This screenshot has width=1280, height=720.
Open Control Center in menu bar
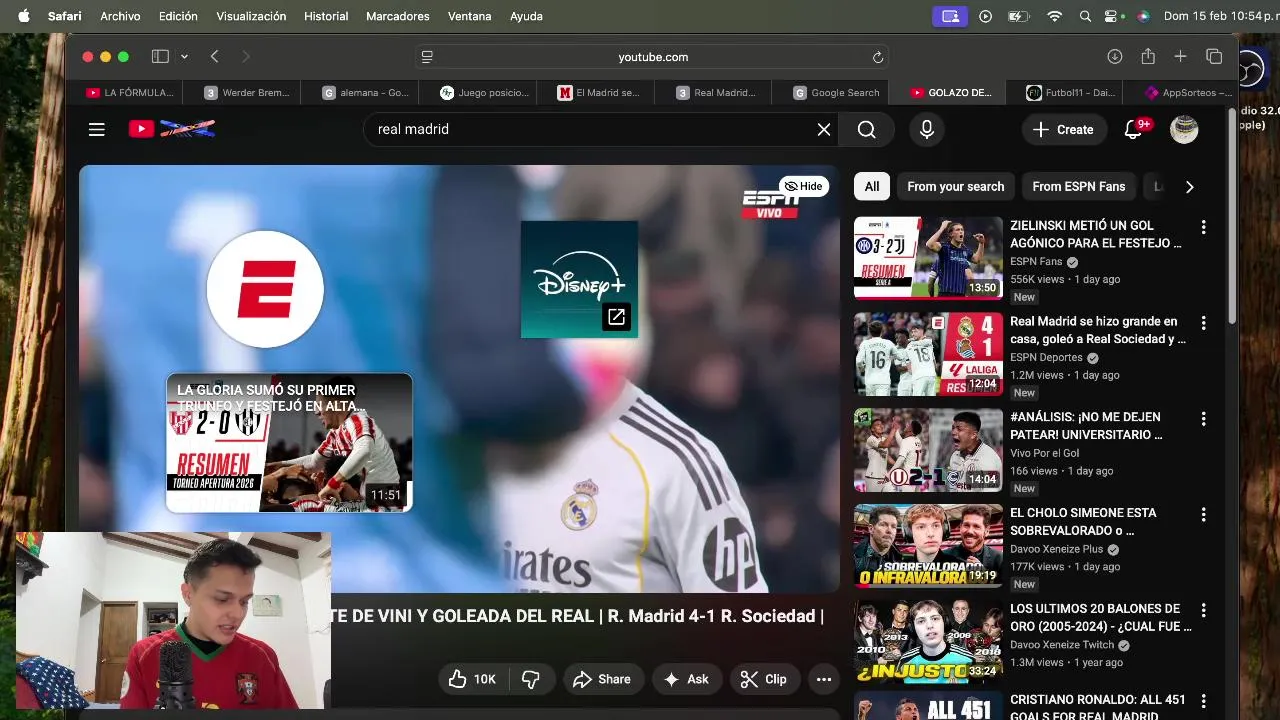click(1113, 16)
